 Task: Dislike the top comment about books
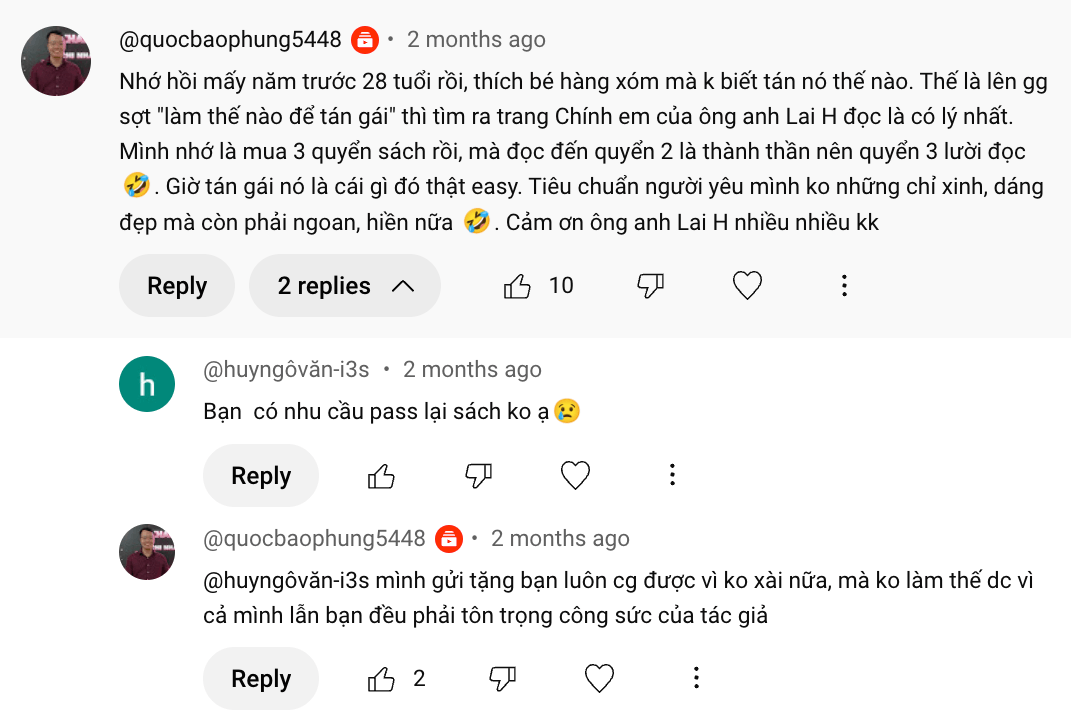[651, 287]
